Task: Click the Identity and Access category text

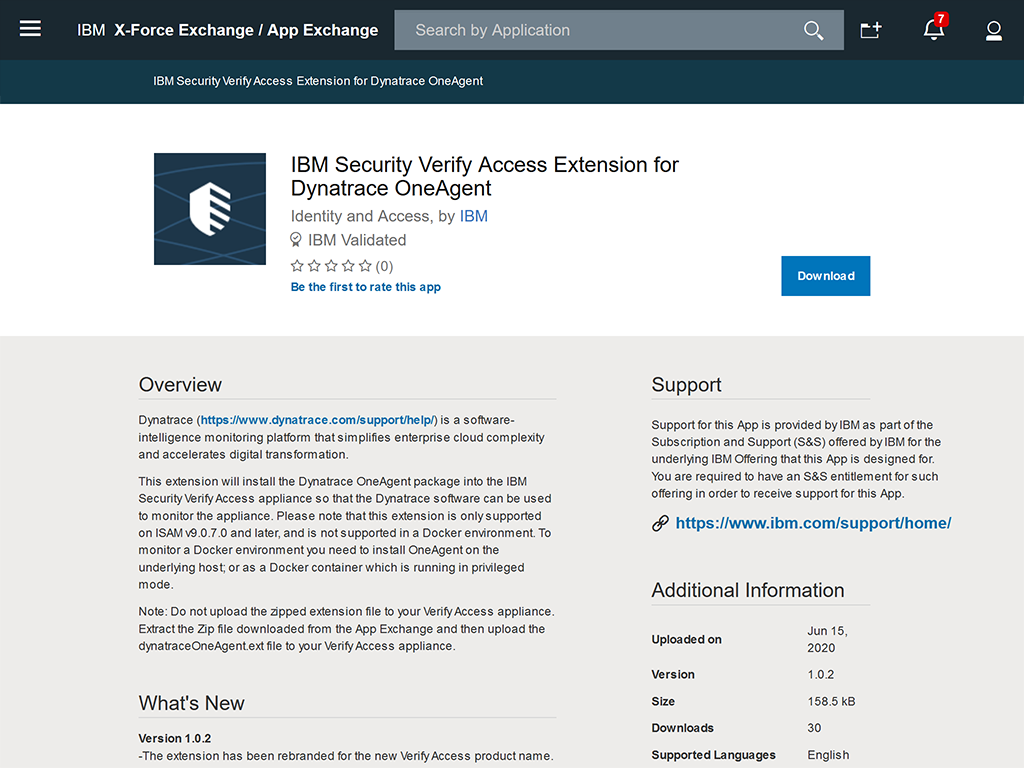Action: [x=360, y=216]
